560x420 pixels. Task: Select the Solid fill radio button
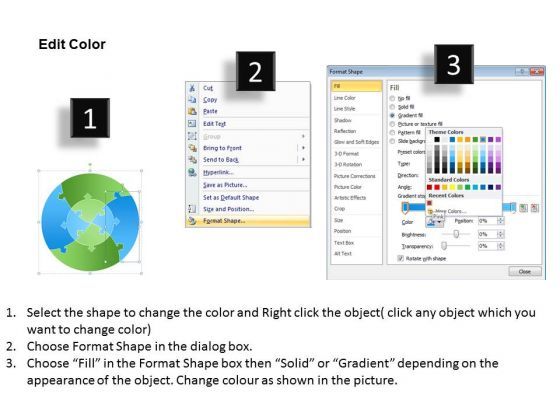[x=392, y=107]
